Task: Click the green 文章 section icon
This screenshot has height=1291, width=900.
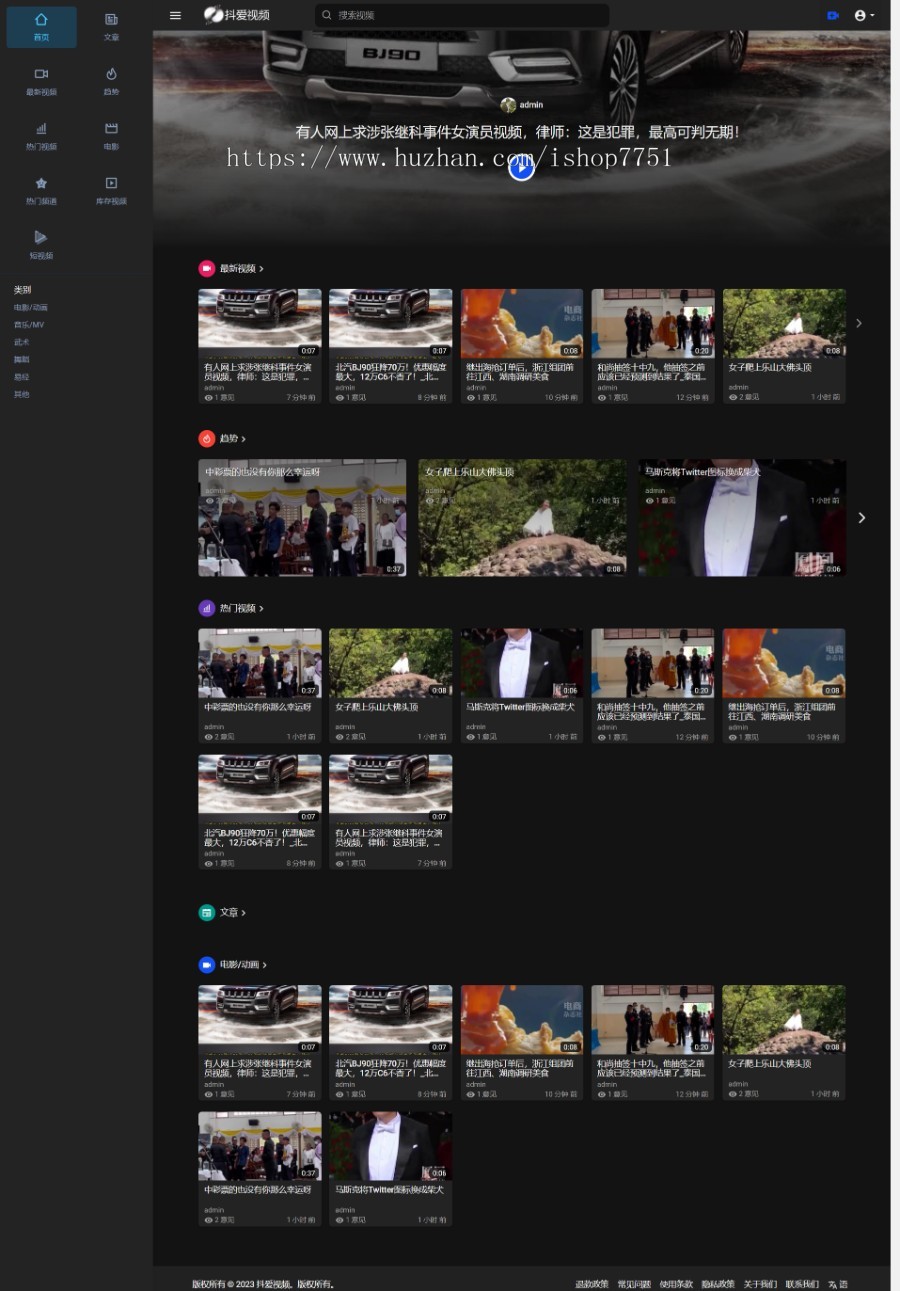Action: pos(206,912)
